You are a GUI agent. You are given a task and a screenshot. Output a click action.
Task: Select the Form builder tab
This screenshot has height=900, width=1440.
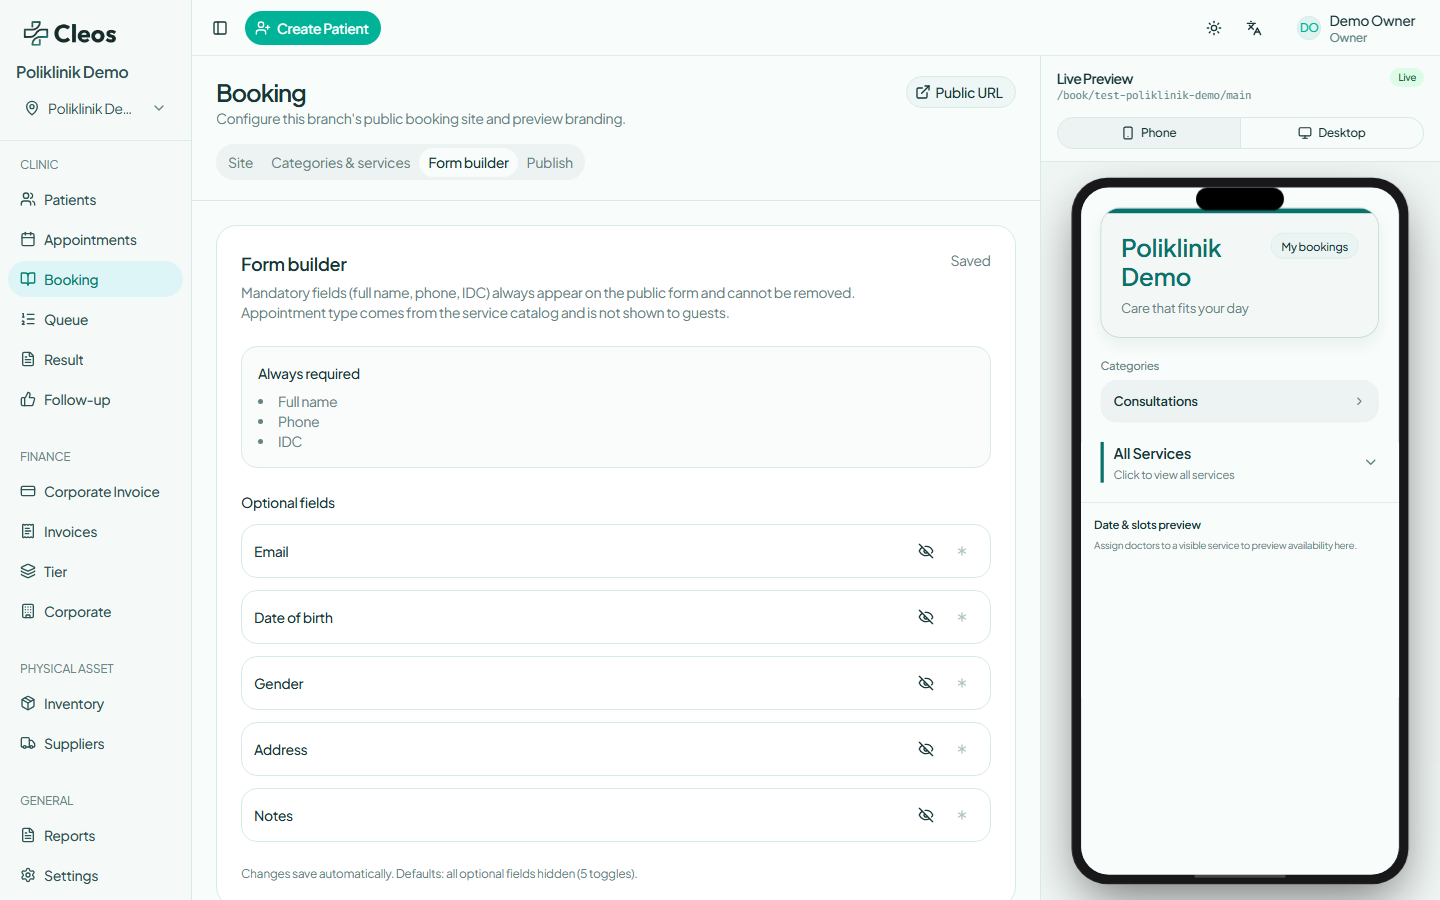[x=469, y=163]
